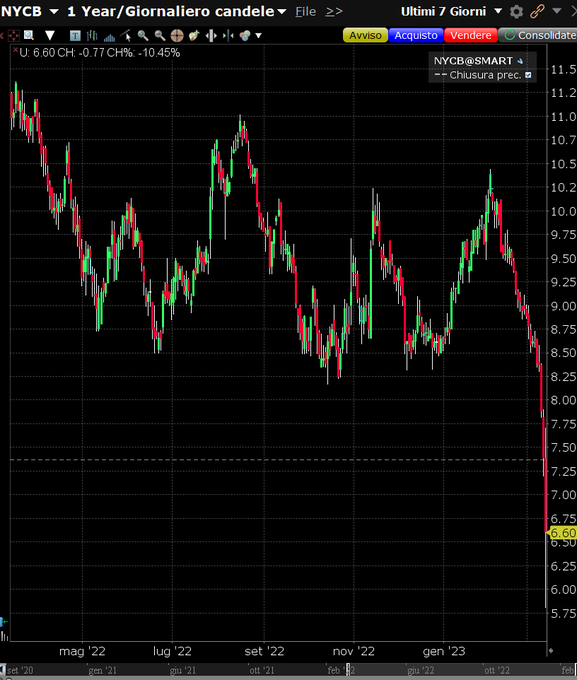Click the set '20 marker on timeline bar

(20, 670)
